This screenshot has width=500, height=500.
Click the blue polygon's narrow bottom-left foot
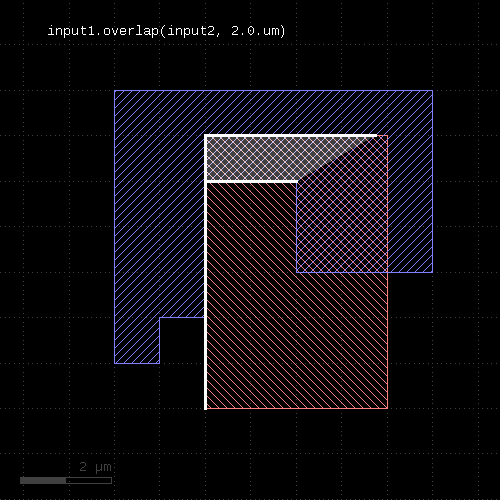(x=137, y=340)
